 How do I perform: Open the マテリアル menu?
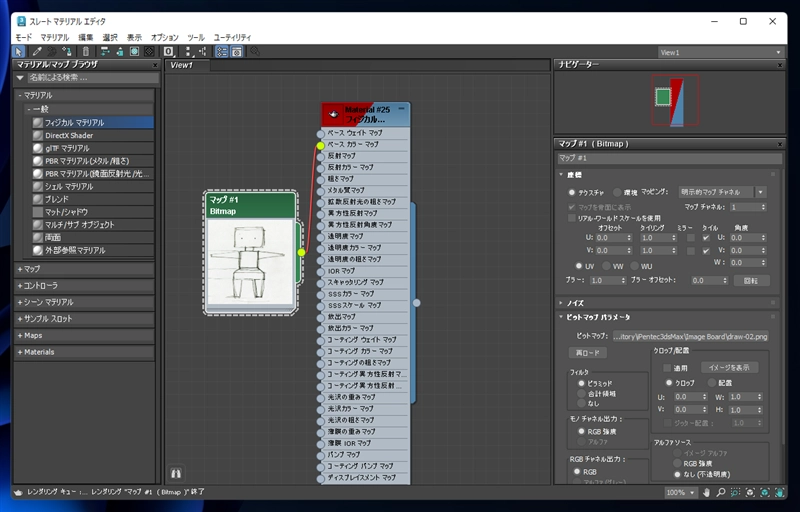tap(55, 37)
